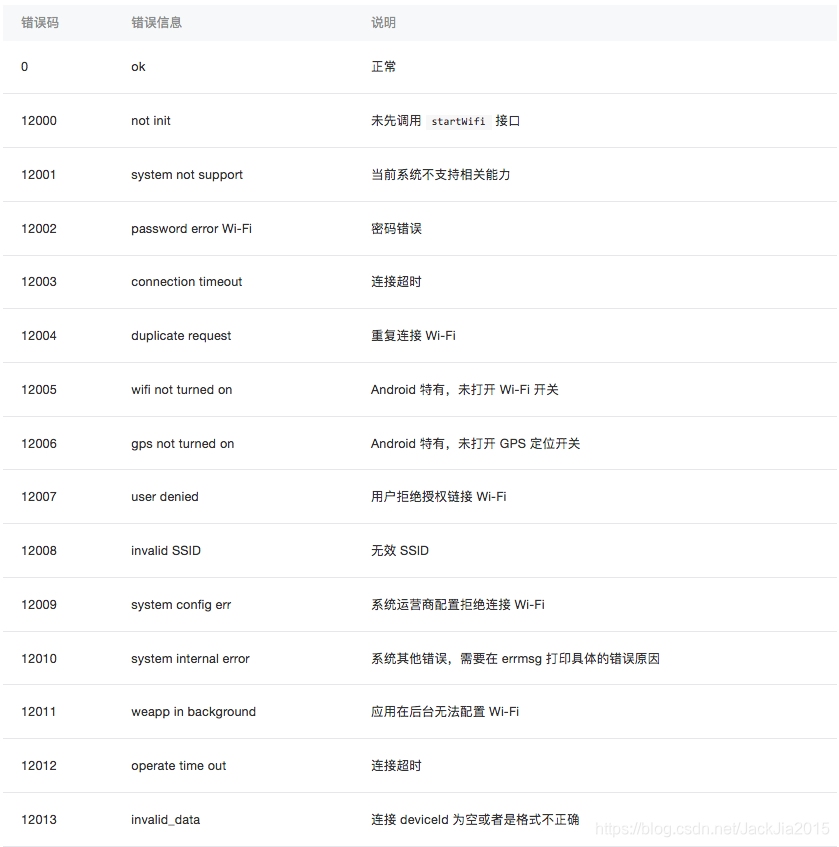Image resolution: width=839 pixels, height=847 pixels.
Task: Select error code 12001
Action: 38,175
